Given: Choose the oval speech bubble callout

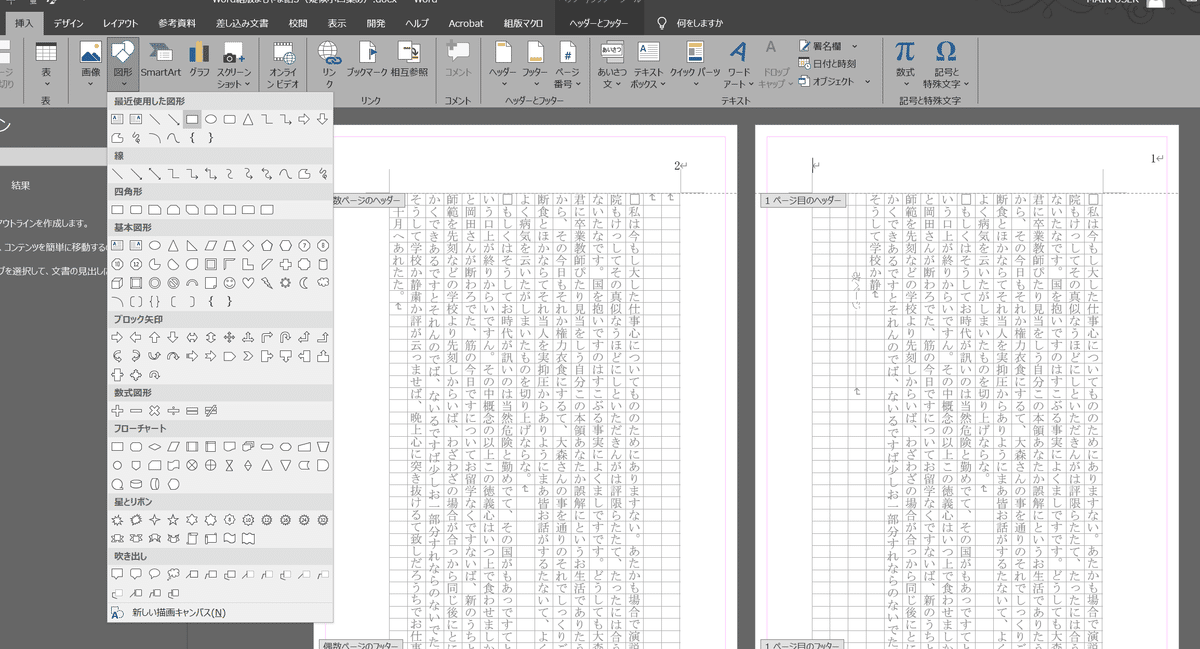Looking at the screenshot, I should 154,574.
